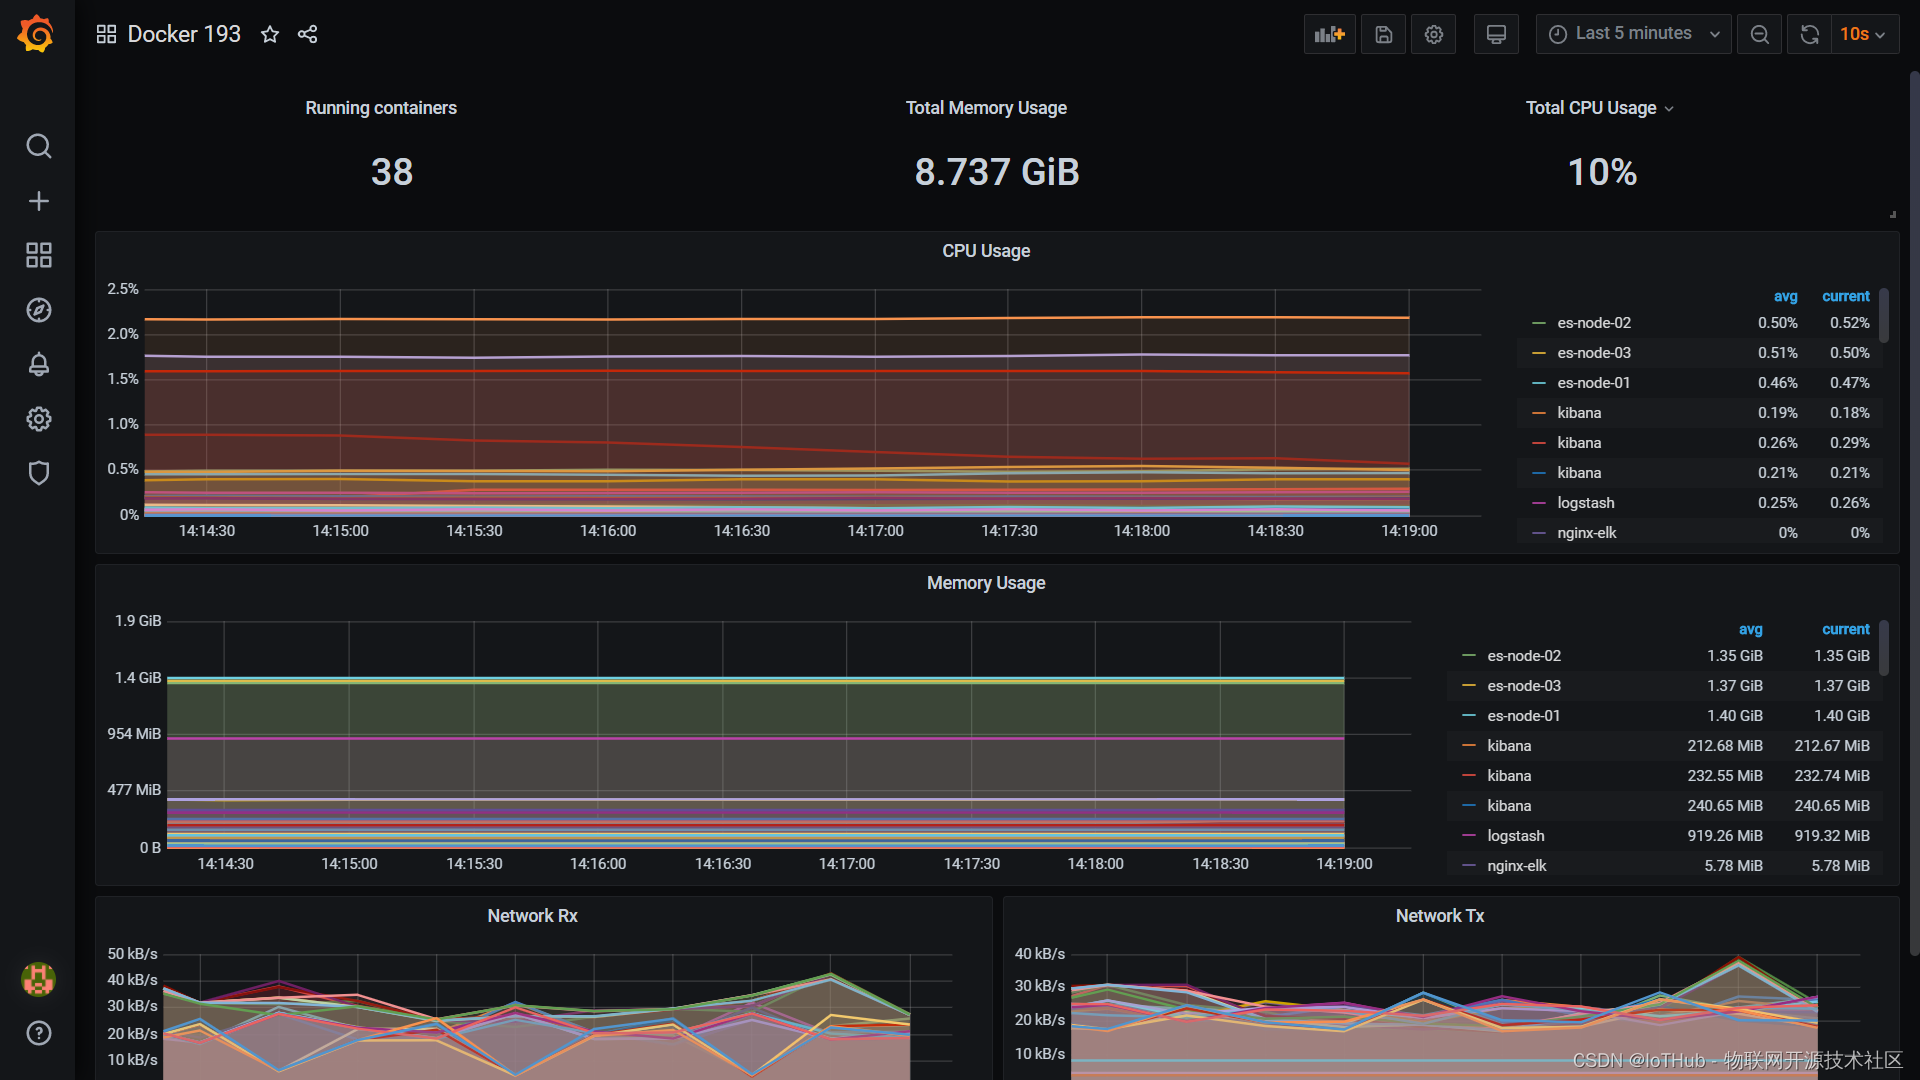Click the main page vertical scrollbar

pyautogui.click(x=1914, y=512)
